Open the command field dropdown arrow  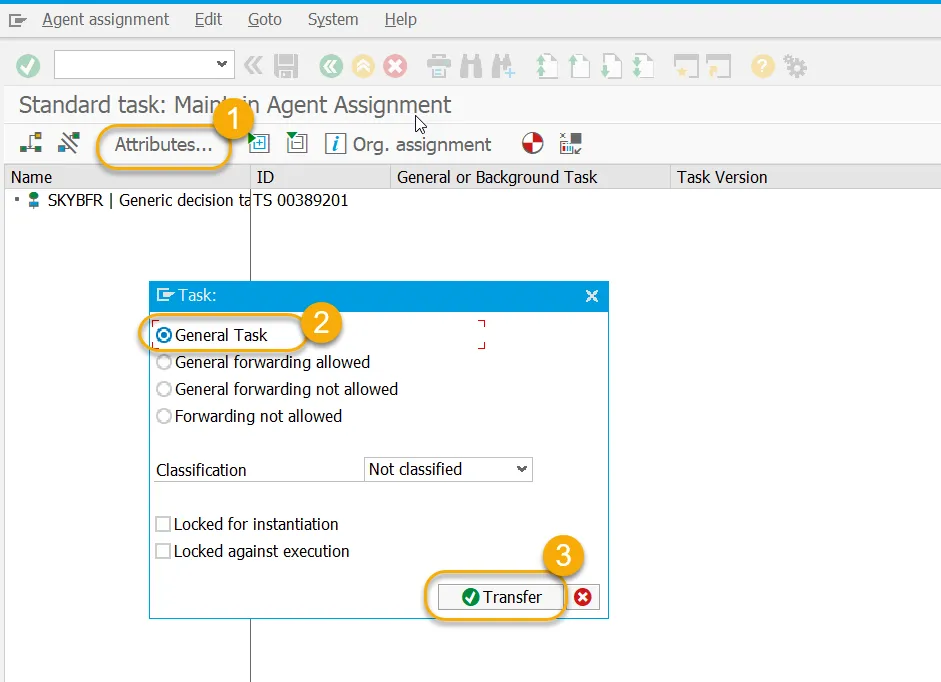[221, 64]
